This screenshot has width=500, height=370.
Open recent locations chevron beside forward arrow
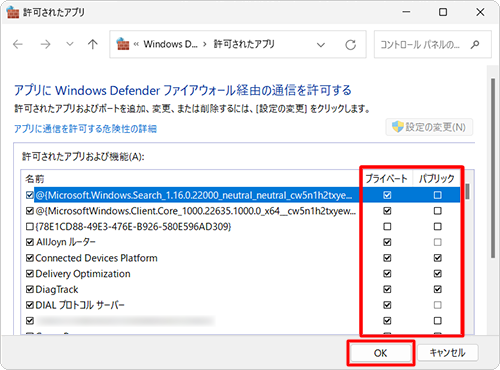click(x=70, y=44)
